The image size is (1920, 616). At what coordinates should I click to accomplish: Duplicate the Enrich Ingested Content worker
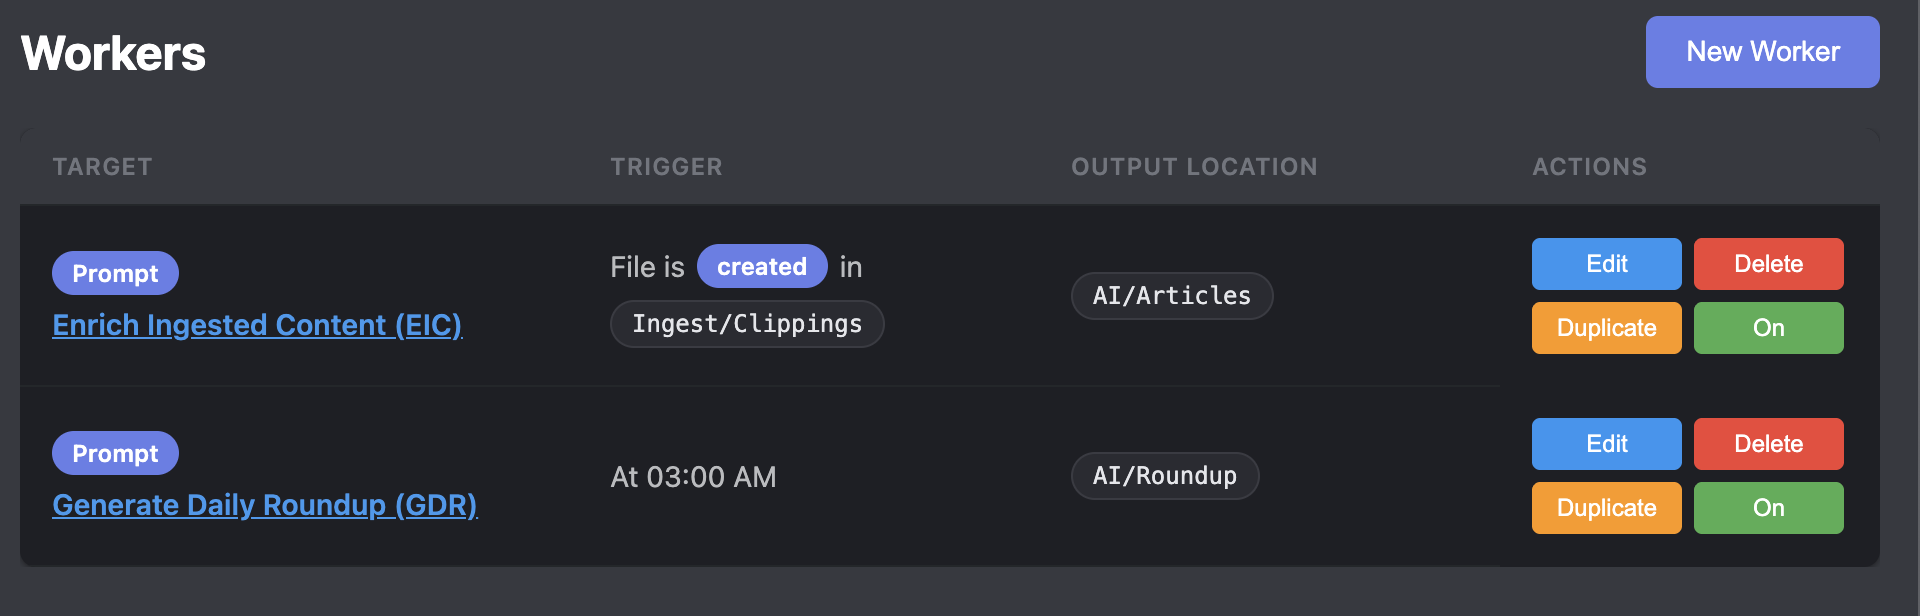tap(1606, 327)
